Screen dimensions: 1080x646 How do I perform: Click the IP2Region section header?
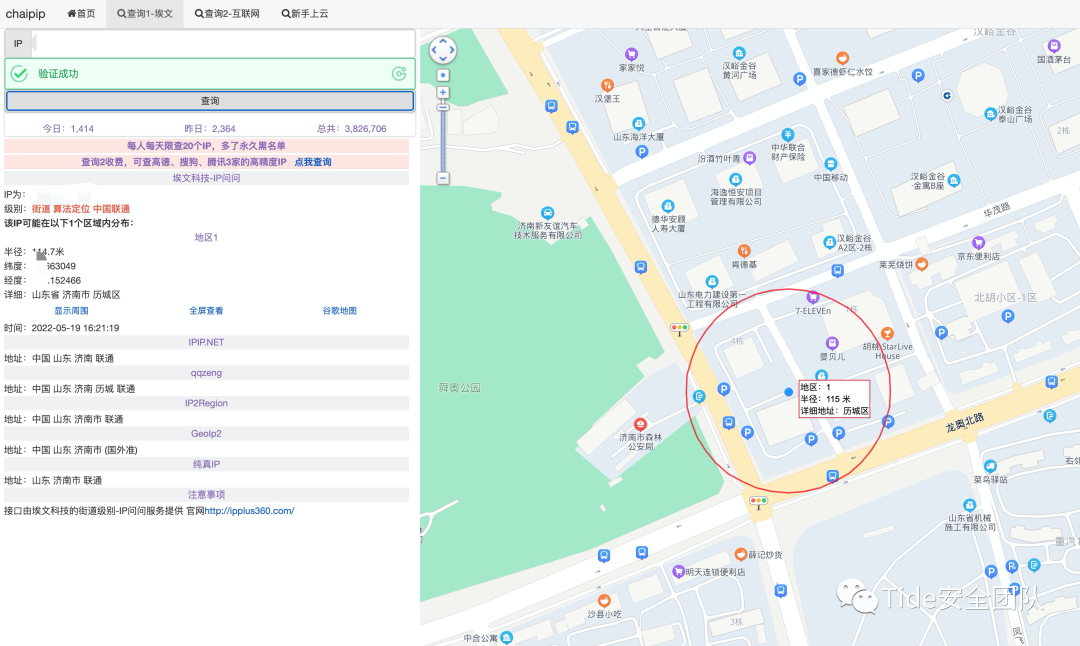pyautogui.click(x=206, y=403)
